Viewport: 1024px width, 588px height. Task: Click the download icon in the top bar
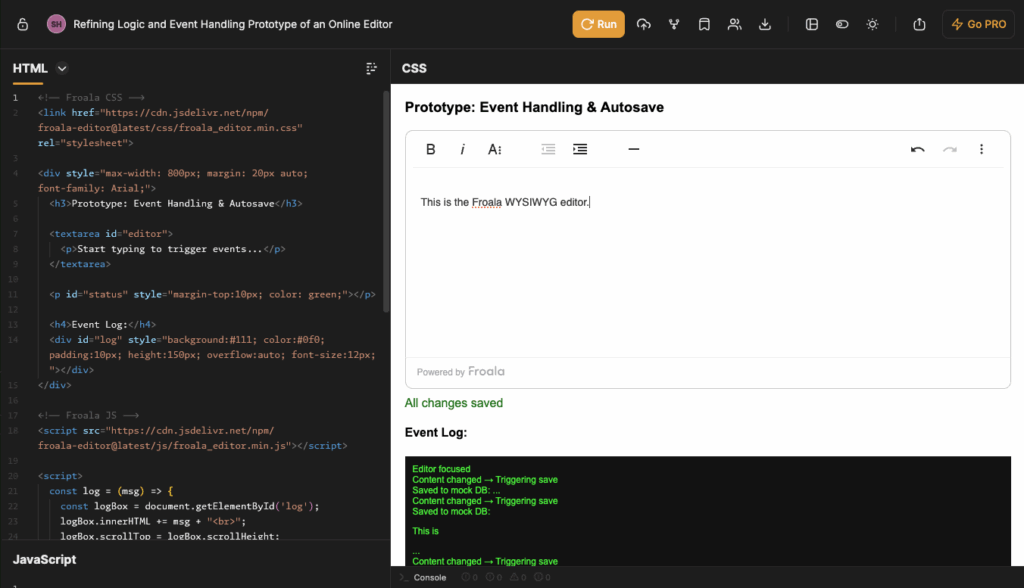(765, 24)
